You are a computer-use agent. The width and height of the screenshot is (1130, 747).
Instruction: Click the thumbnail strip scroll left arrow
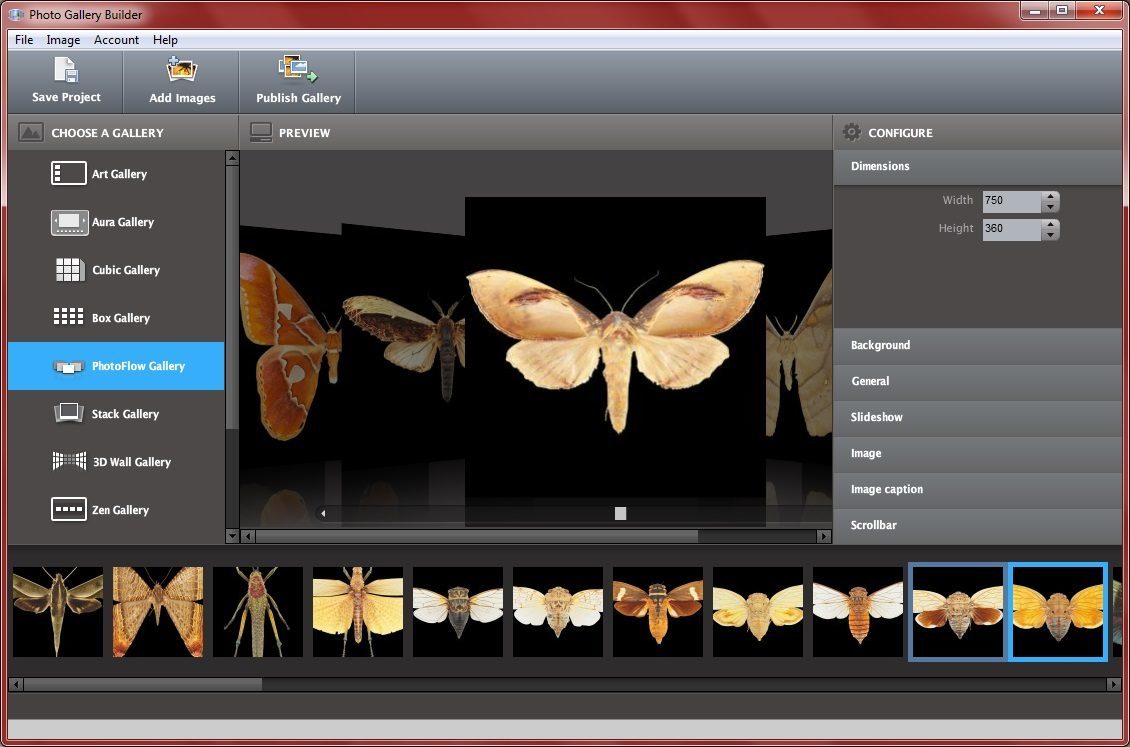click(16, 684)
